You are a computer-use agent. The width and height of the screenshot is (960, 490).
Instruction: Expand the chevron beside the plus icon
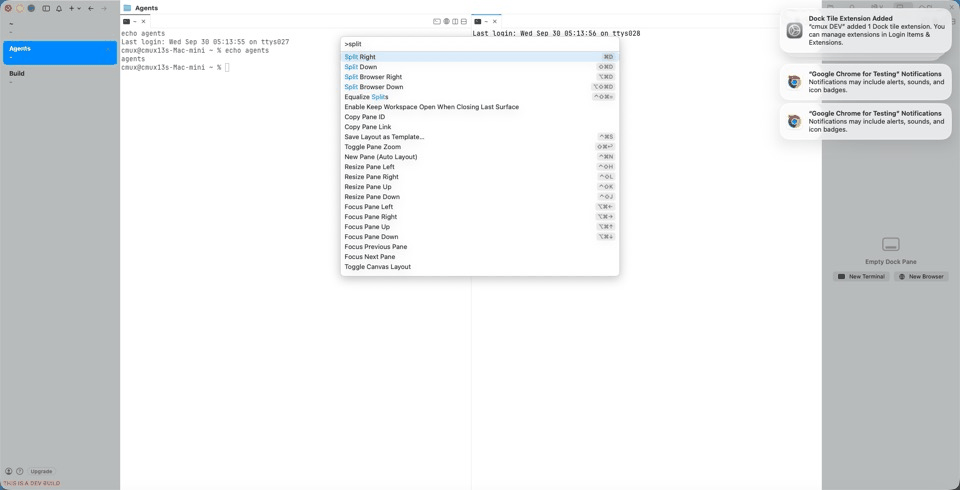pos(79,9)
